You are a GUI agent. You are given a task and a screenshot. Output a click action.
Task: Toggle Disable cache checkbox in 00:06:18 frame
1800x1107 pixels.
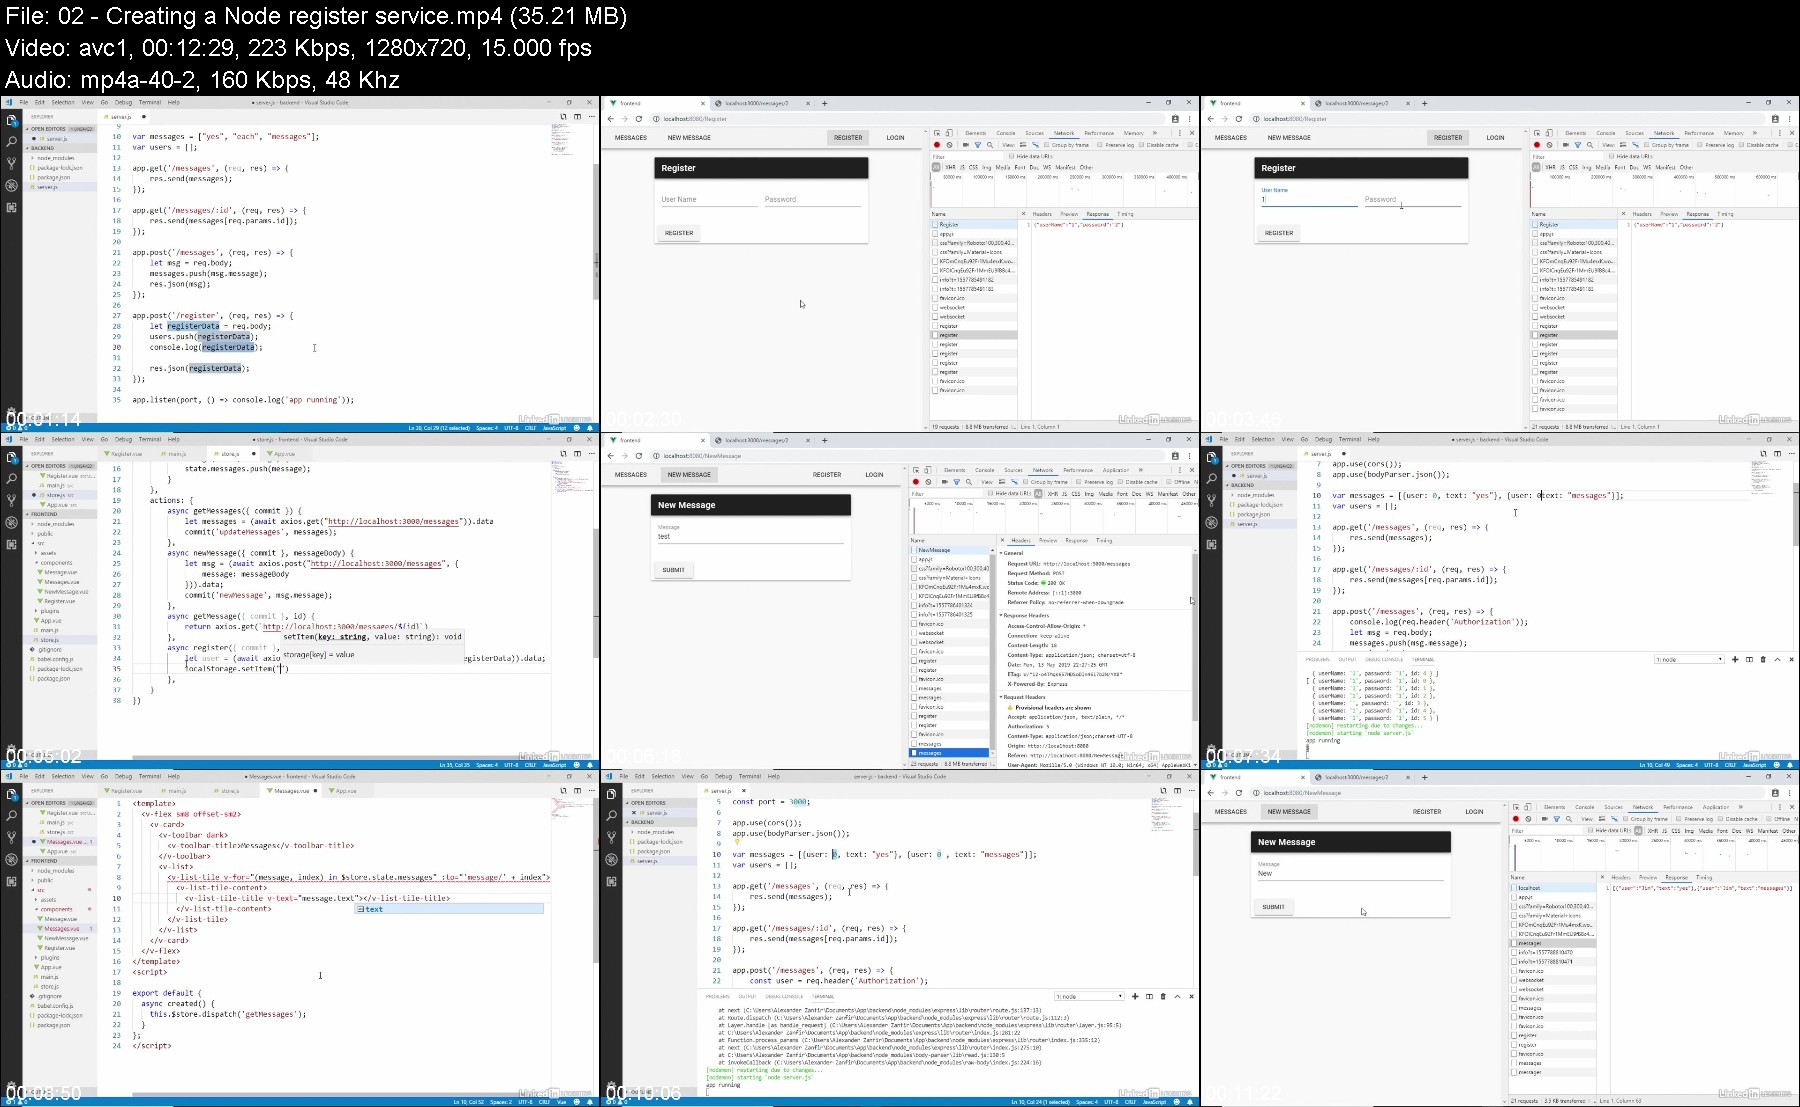[1120, 482]
